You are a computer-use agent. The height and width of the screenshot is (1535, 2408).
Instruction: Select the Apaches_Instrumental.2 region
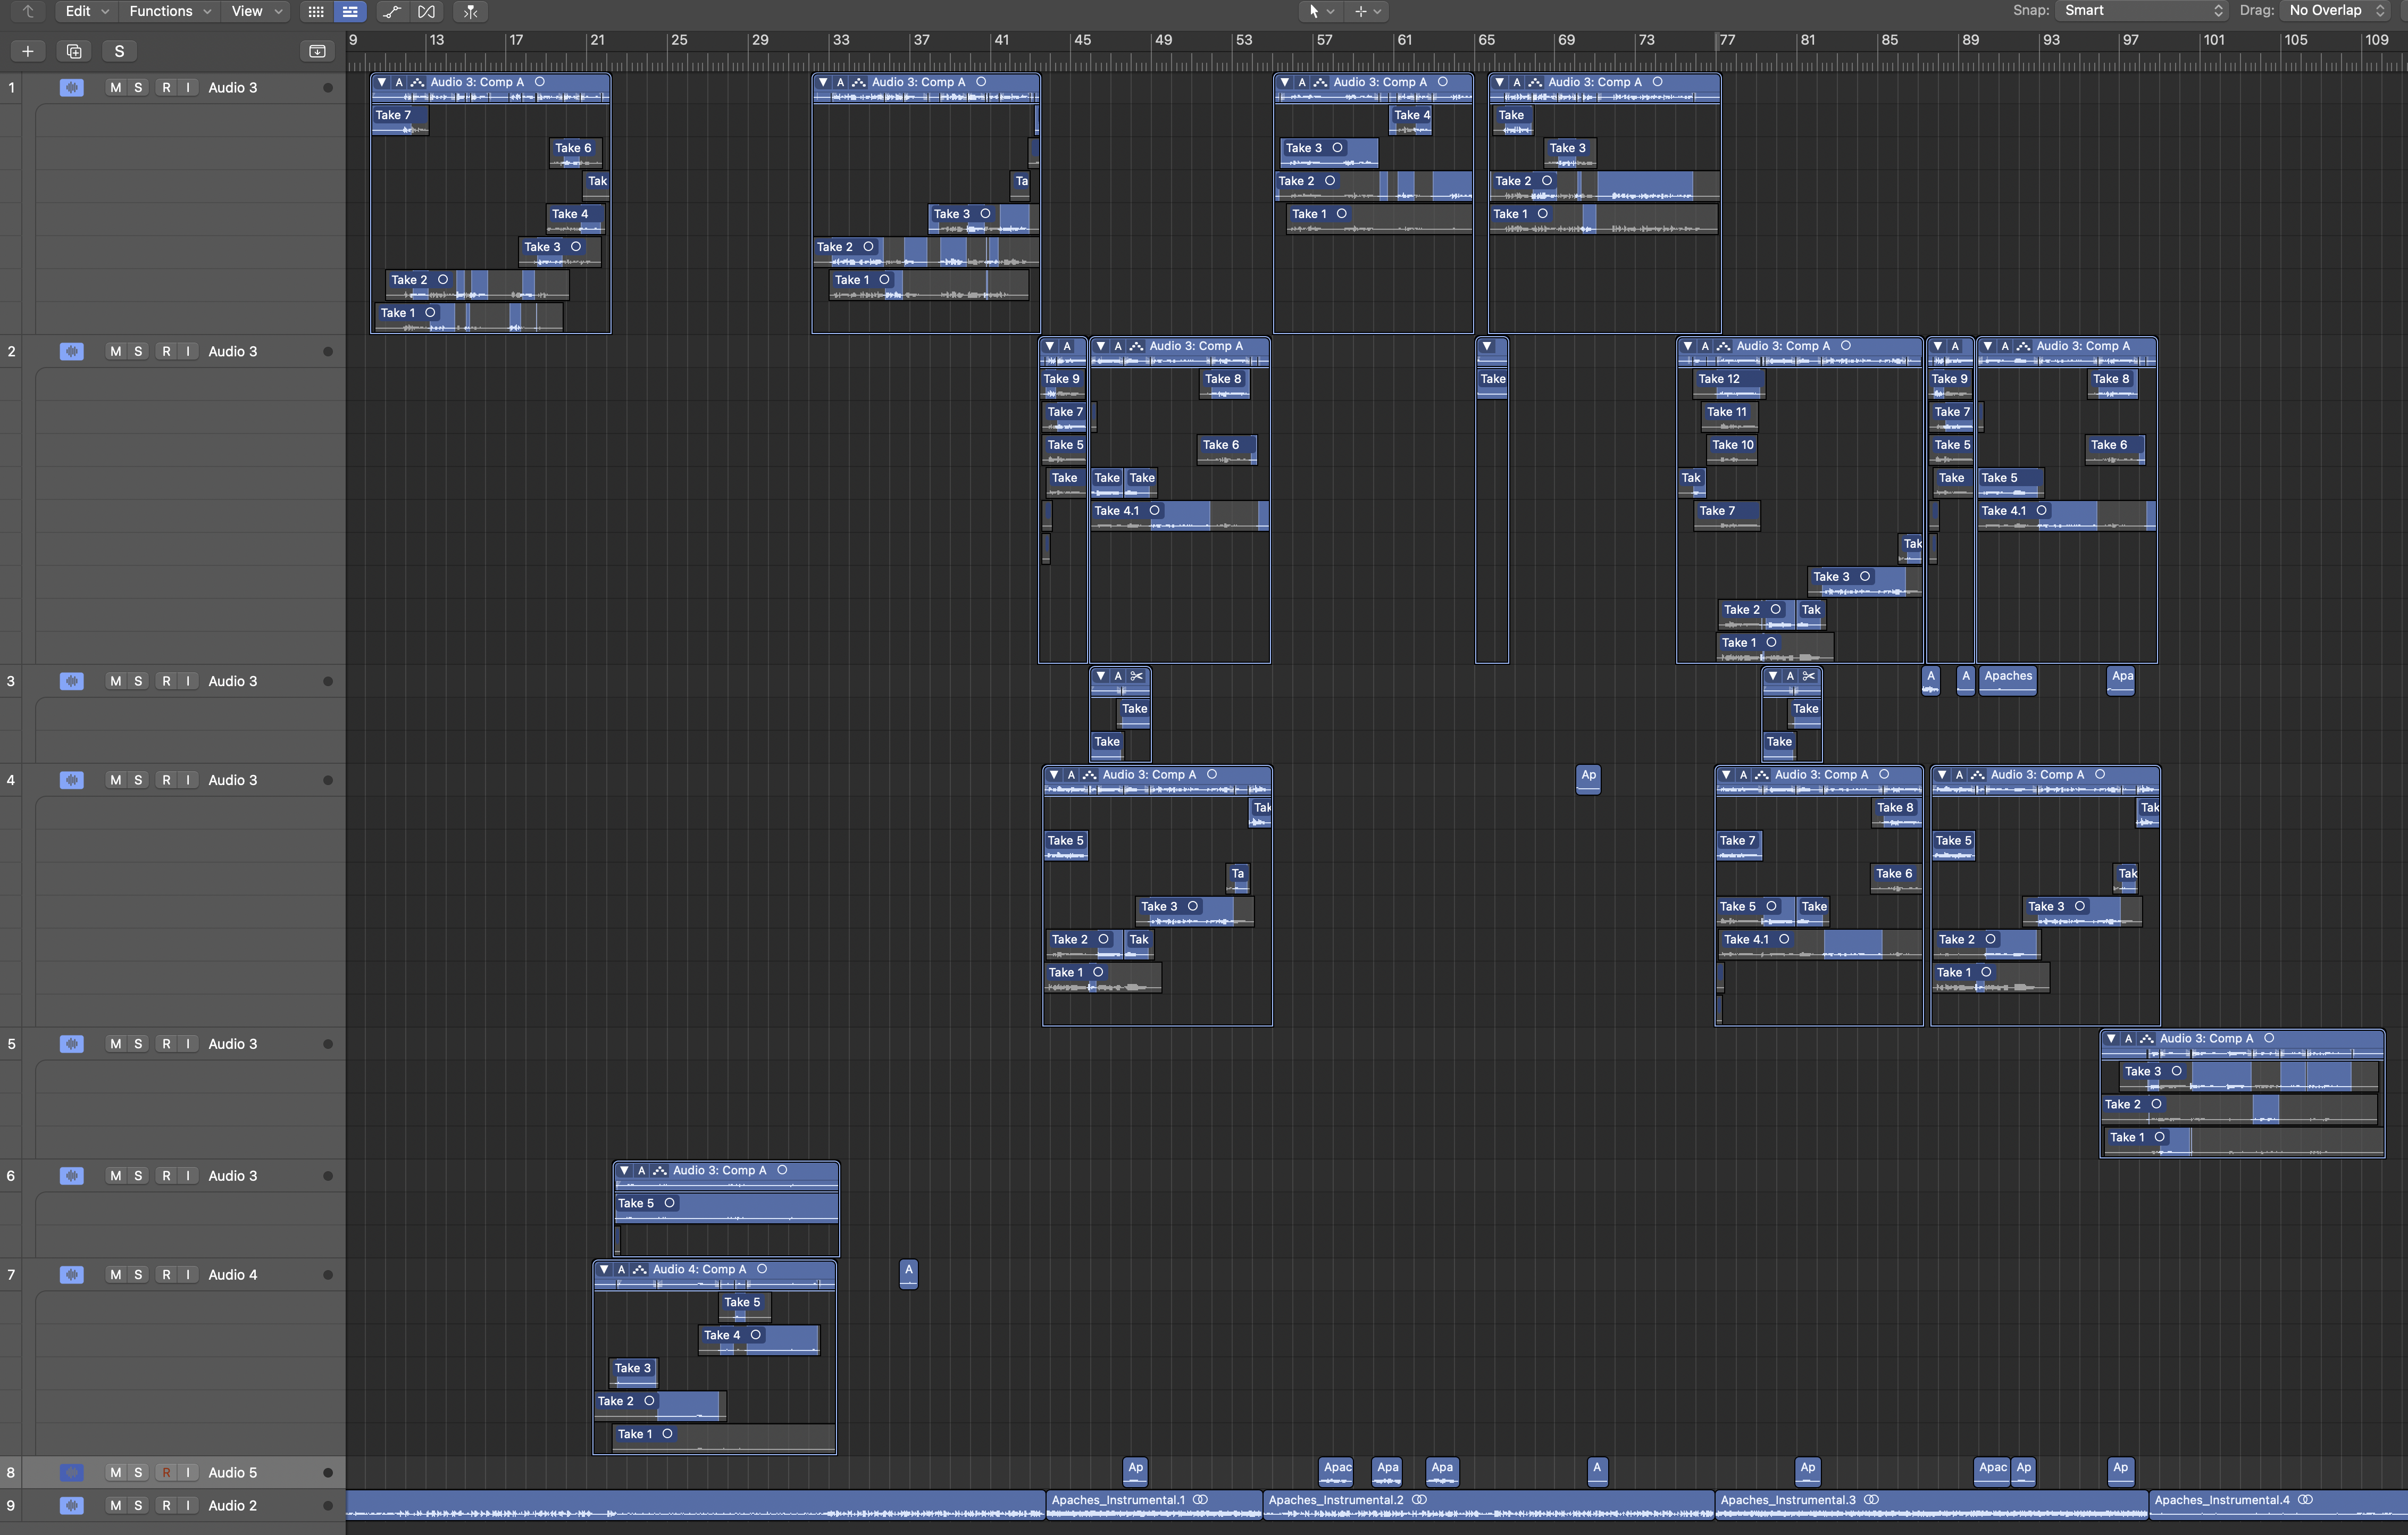[x=1488, y=1505]
